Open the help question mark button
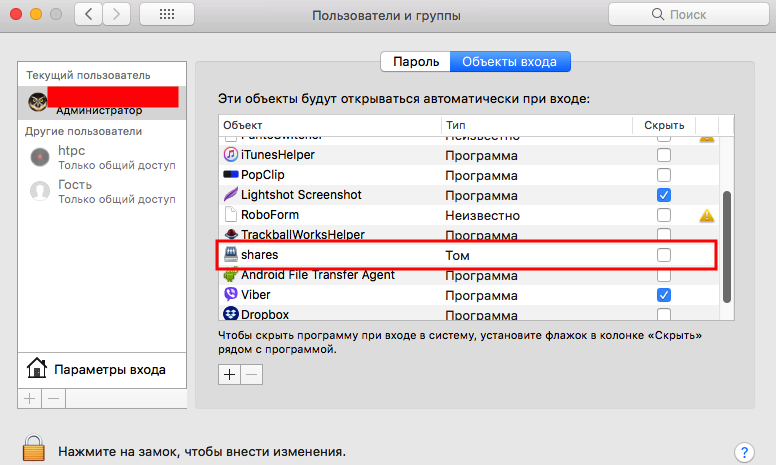 click(743, 452)
